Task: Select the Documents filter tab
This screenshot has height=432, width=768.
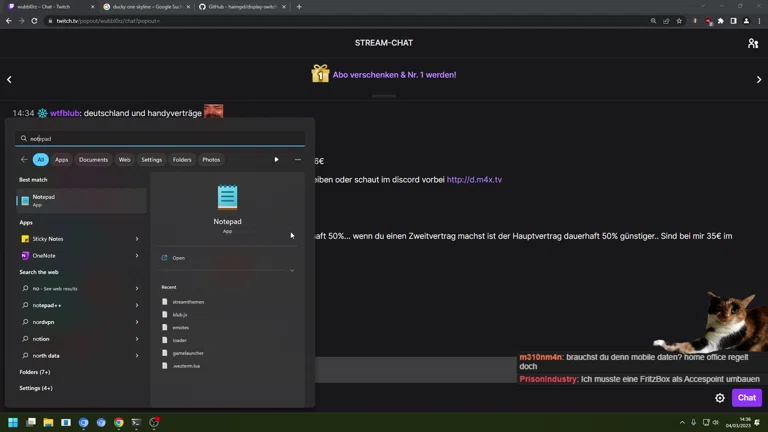Action: [x=93, y=160]
